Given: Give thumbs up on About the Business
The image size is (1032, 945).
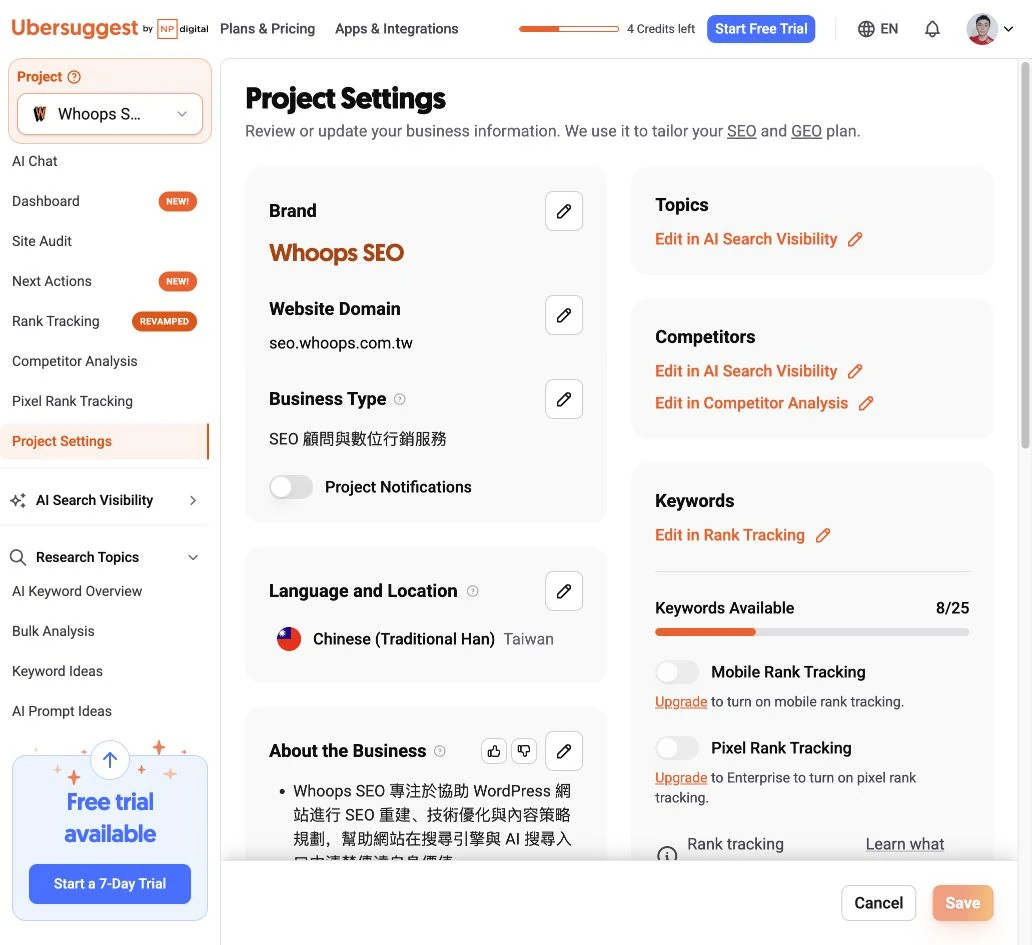Looking at the screenshot, I should (494, 751).
